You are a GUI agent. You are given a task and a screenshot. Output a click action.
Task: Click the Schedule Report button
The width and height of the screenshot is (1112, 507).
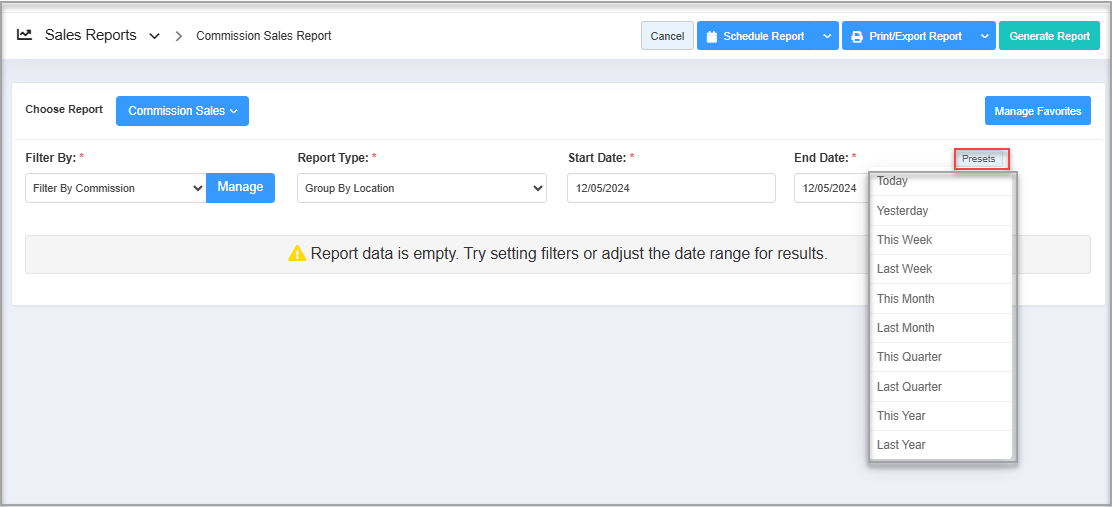tap(756, 36)
